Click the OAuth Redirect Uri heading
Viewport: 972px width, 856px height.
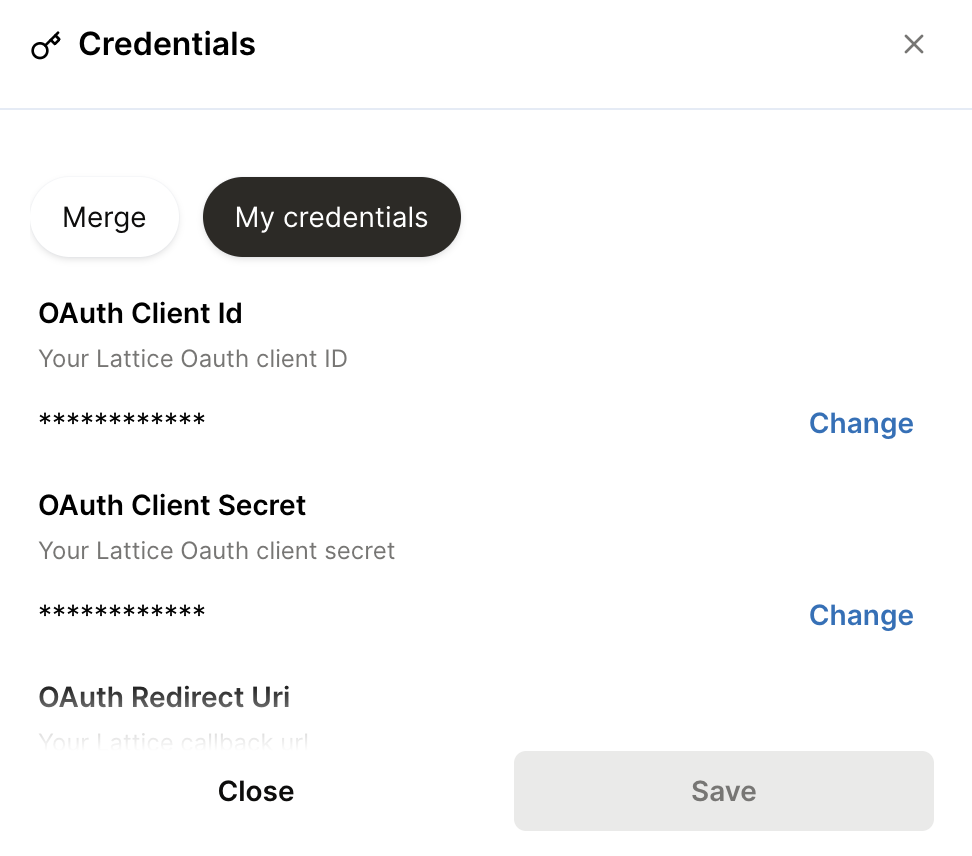[x=164, y=697]
